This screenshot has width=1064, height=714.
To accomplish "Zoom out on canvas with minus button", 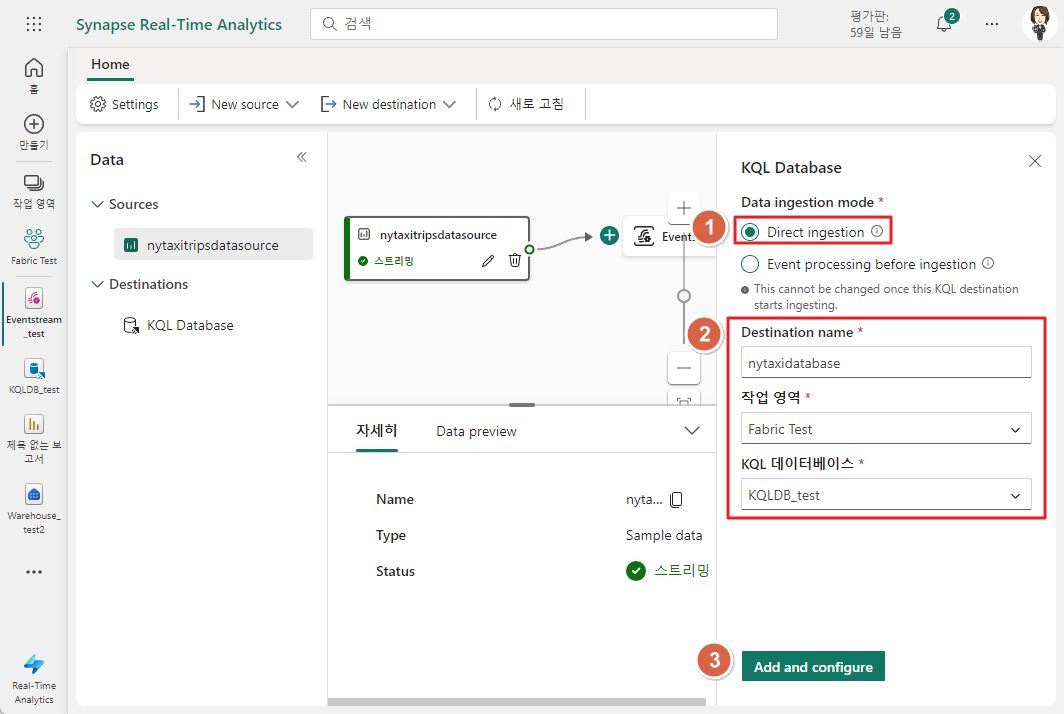I will click(x=684, y=369).
